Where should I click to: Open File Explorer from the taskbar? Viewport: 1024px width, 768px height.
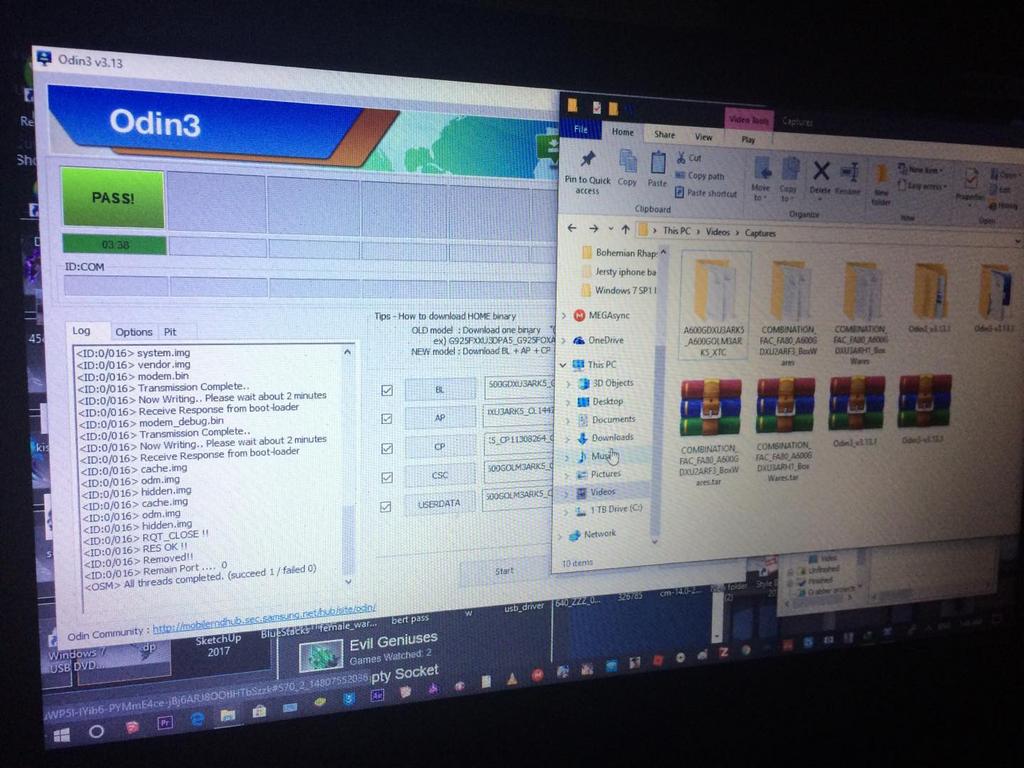click(227, 715)
